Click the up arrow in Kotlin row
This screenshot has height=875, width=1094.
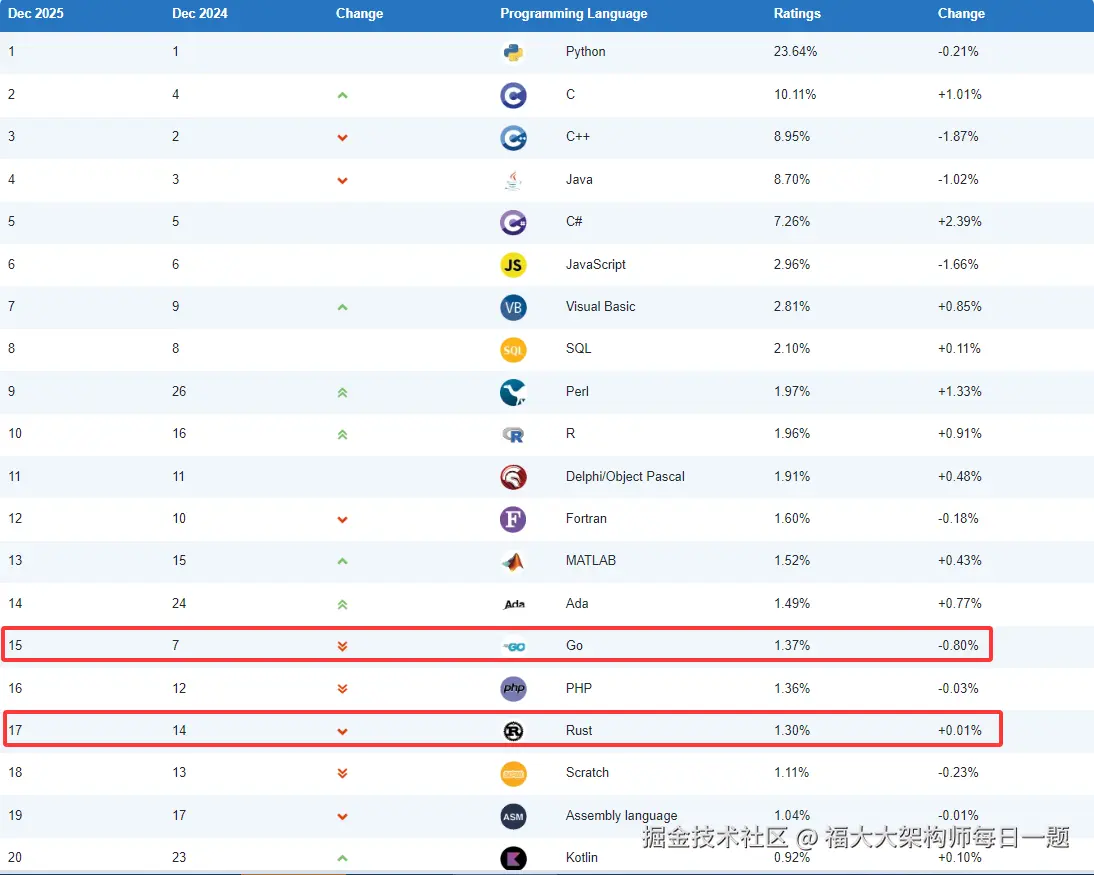pos(342,859)
